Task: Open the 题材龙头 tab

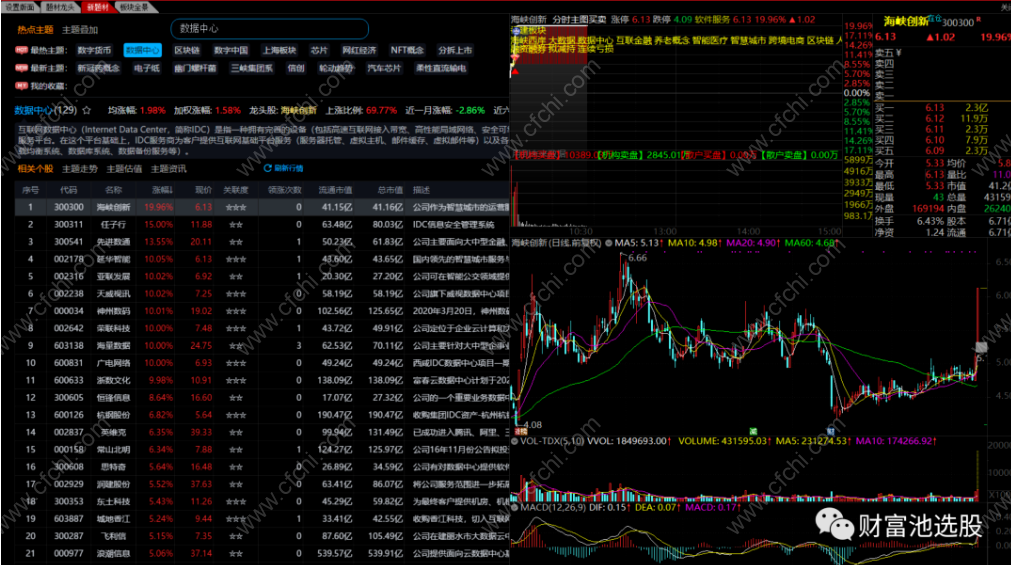Action: coord(60,7)
